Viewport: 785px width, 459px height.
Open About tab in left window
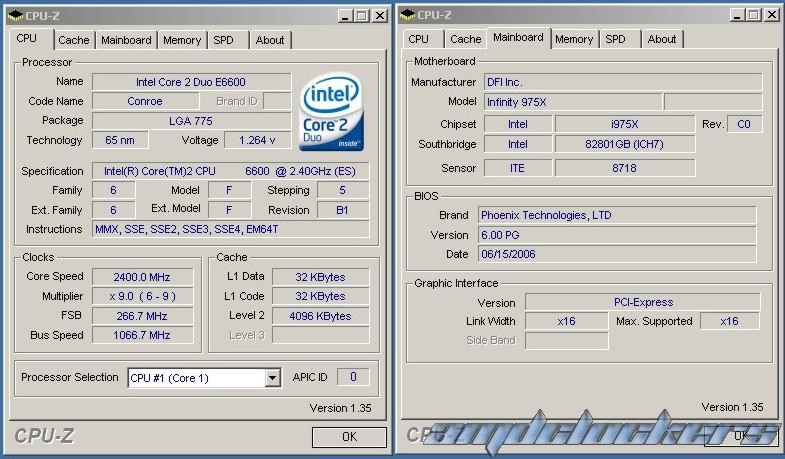coord(269,40)
